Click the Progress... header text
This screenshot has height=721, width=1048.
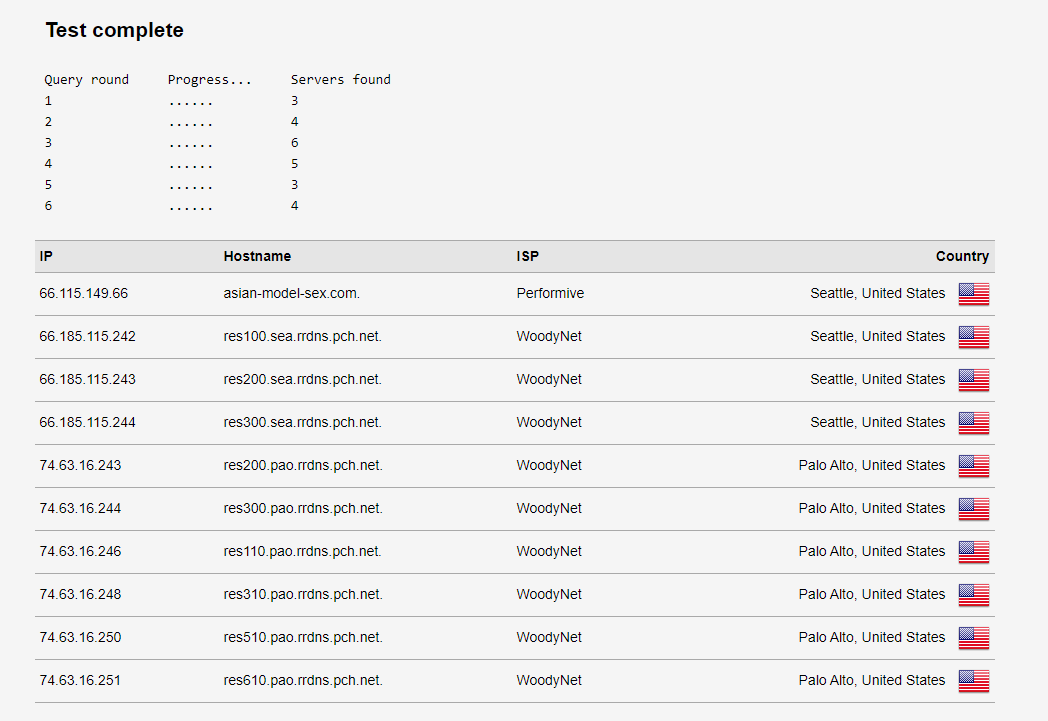tap(209, 80)
